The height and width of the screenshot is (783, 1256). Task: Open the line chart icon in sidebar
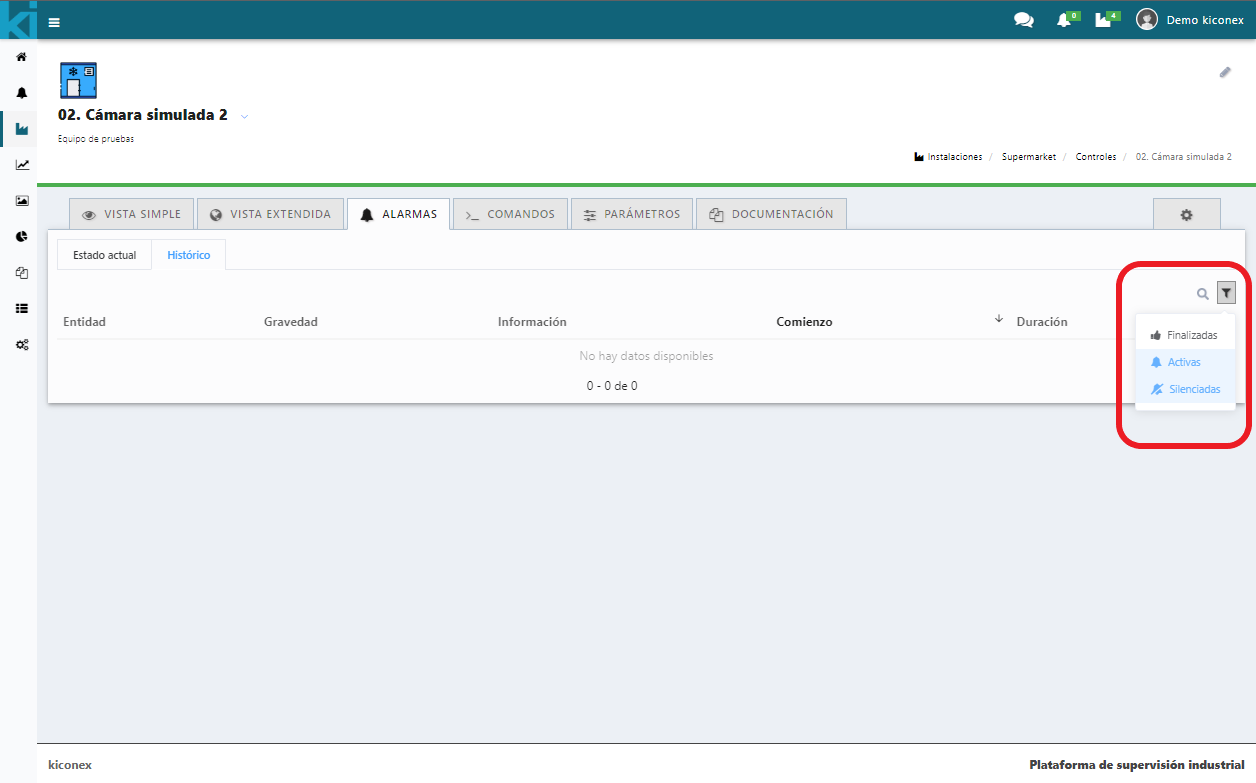[x=21, y=165]
